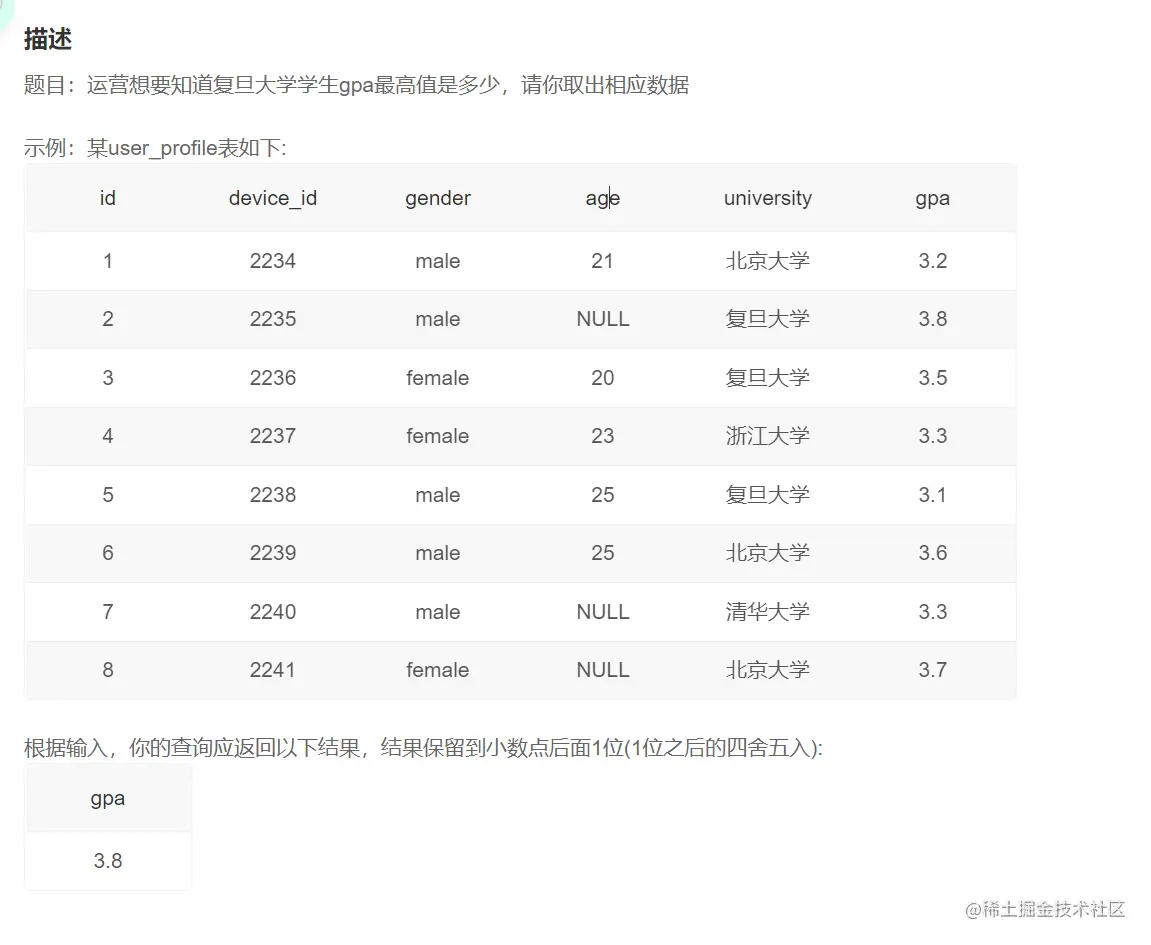1151x945 pixels.
Task: Click 复旦大学 in row 2236
Action: click(x=768, y=378)
